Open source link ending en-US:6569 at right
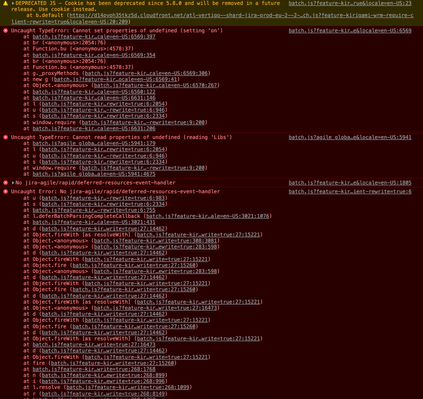 click(x=350, y=31)
